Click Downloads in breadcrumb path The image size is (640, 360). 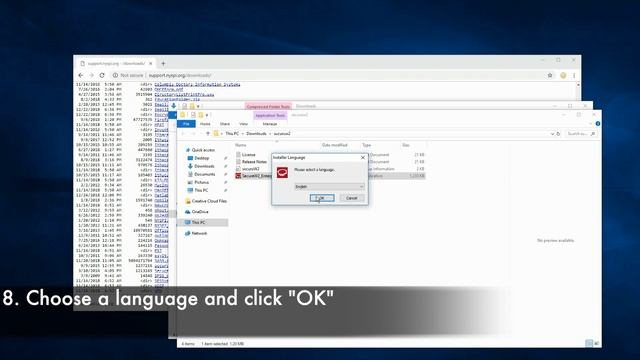(256, 134)
